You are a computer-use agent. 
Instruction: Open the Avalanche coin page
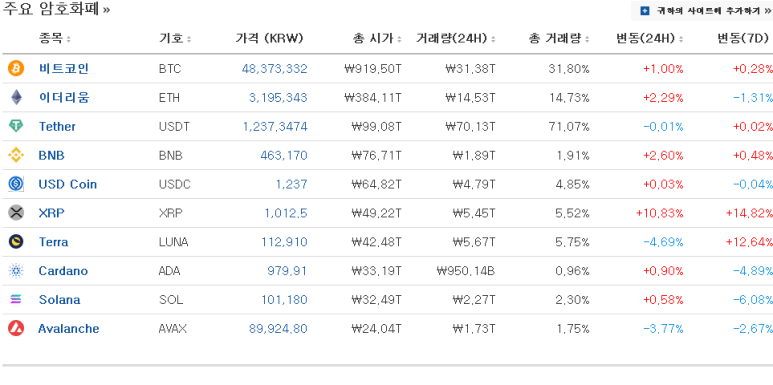69,328
